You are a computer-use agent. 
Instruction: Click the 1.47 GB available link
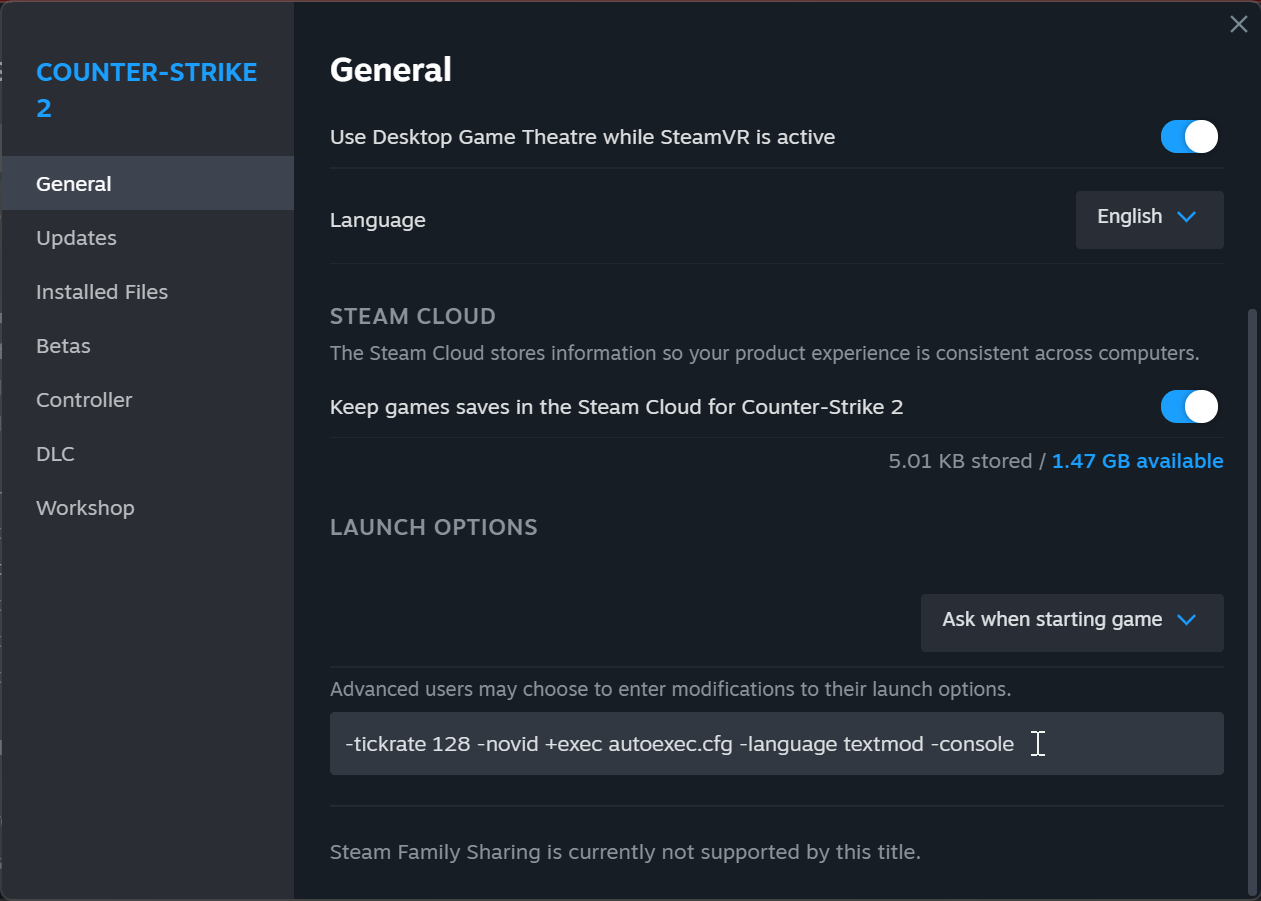pos(1137,461)
